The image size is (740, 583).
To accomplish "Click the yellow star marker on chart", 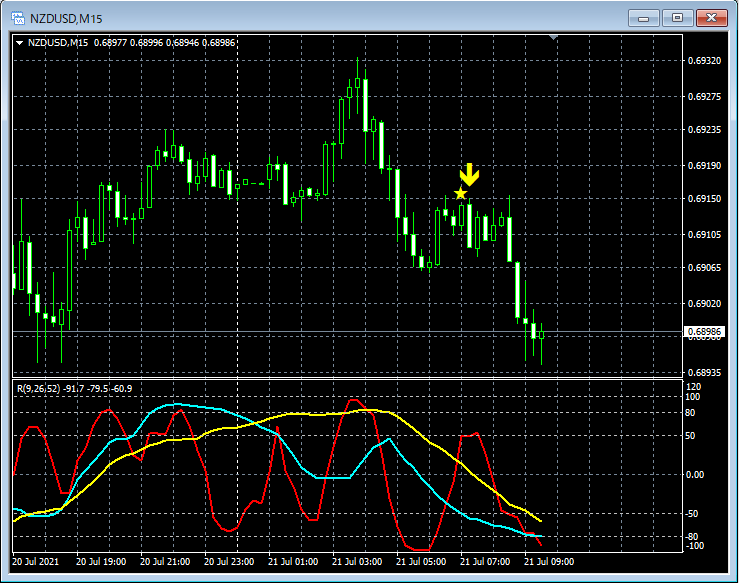I will click(x=461, y=194).
